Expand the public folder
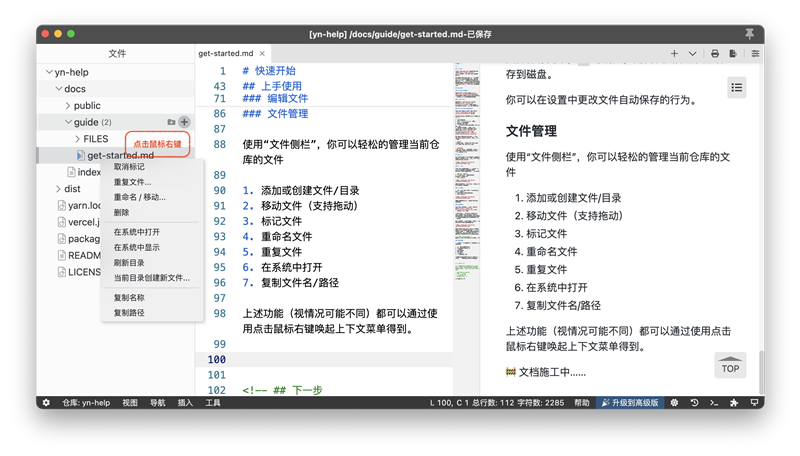800x456 pixels. tap(68, 106)
